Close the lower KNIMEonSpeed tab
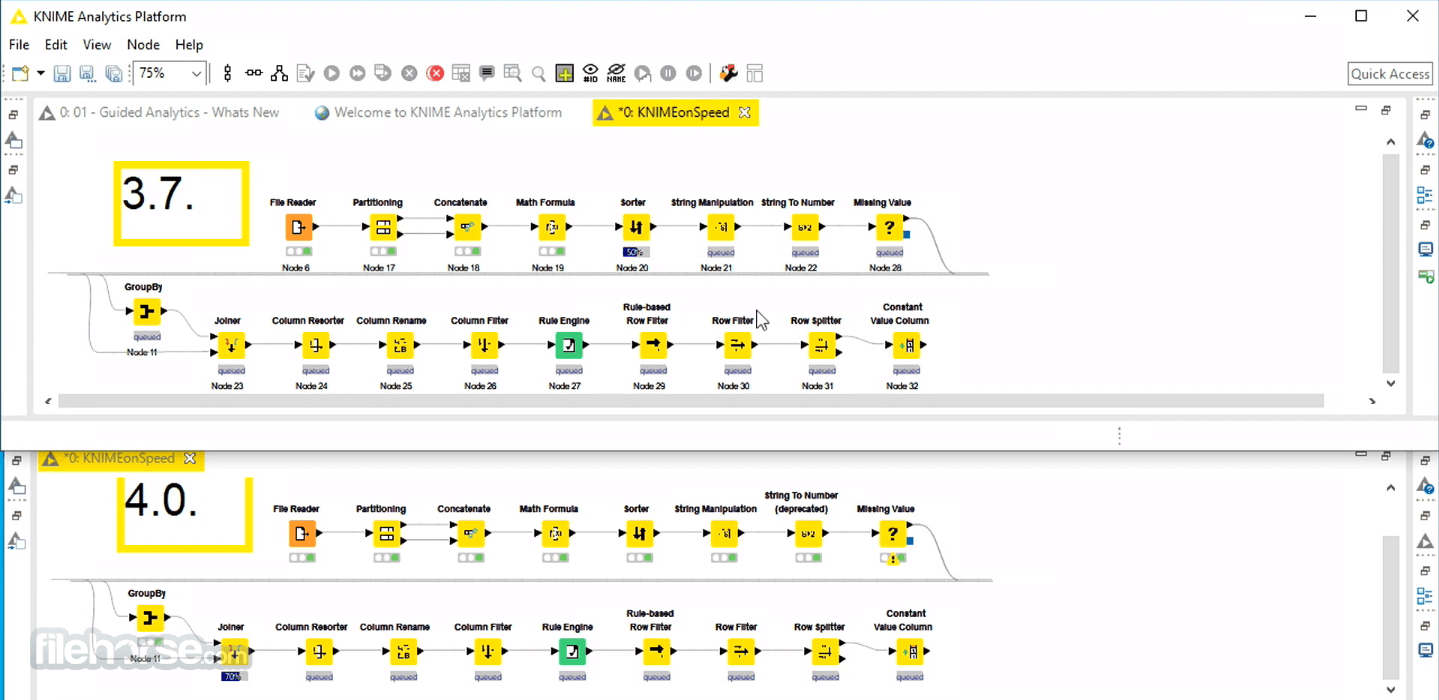1439x700 pixels. tap(190, 458)
